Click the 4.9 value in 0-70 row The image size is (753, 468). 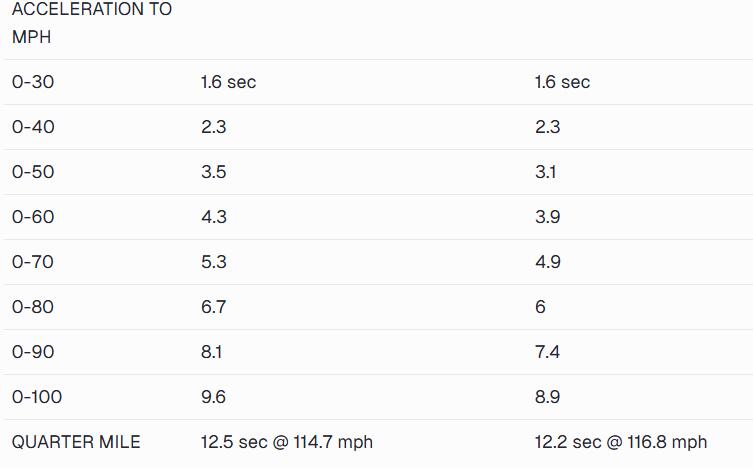[548, 262]
